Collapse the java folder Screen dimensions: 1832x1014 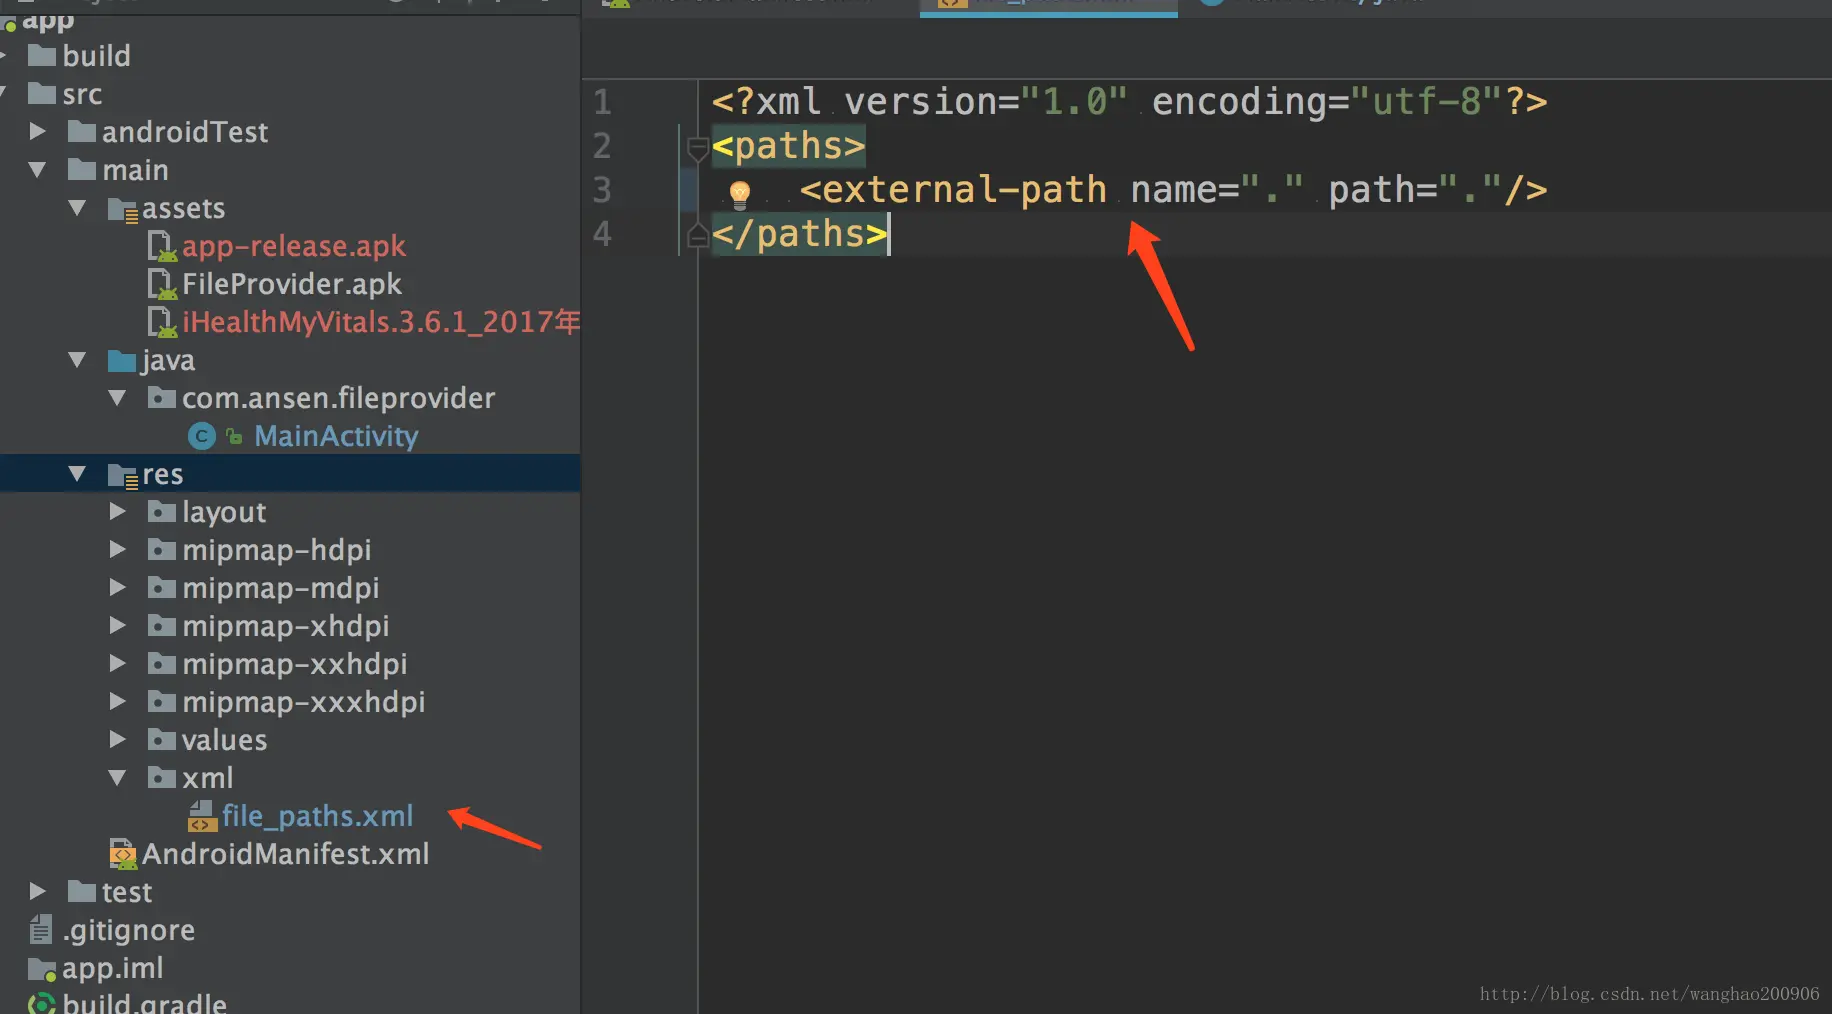click(77, 360)
